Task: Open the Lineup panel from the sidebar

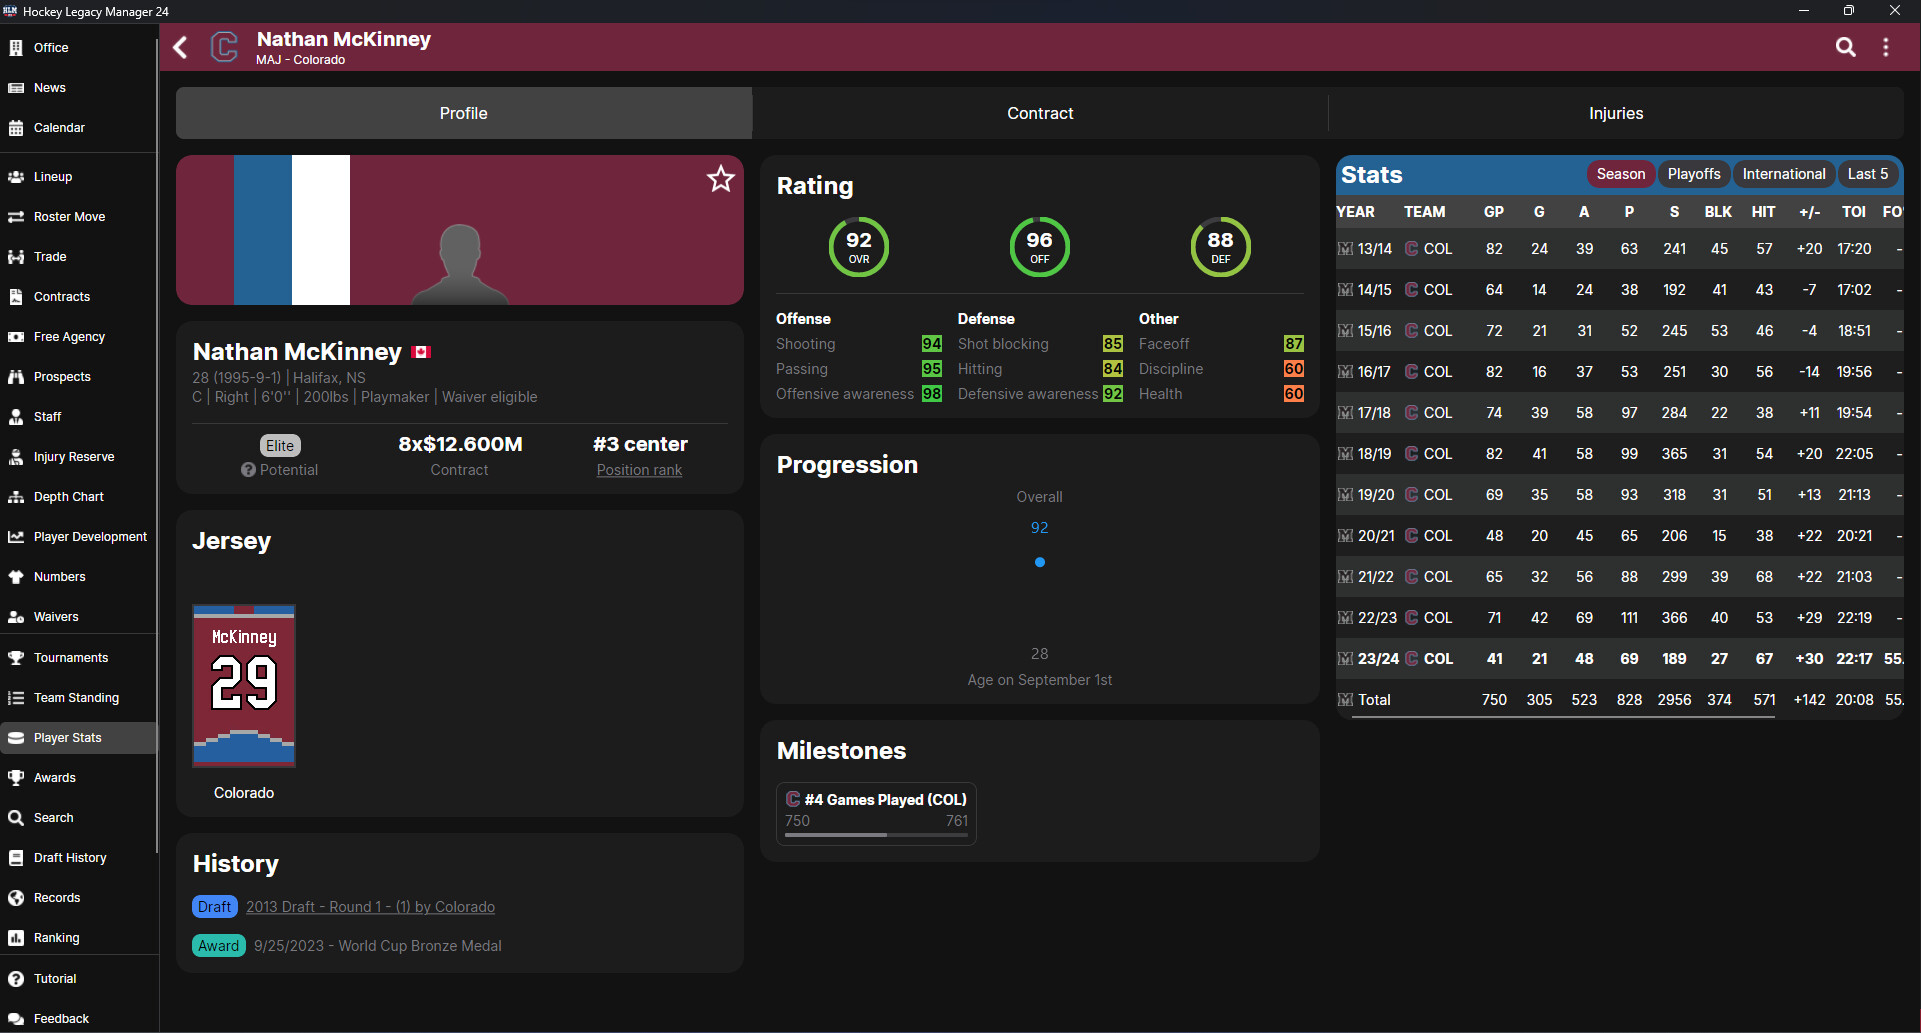Action: (52, 176)
